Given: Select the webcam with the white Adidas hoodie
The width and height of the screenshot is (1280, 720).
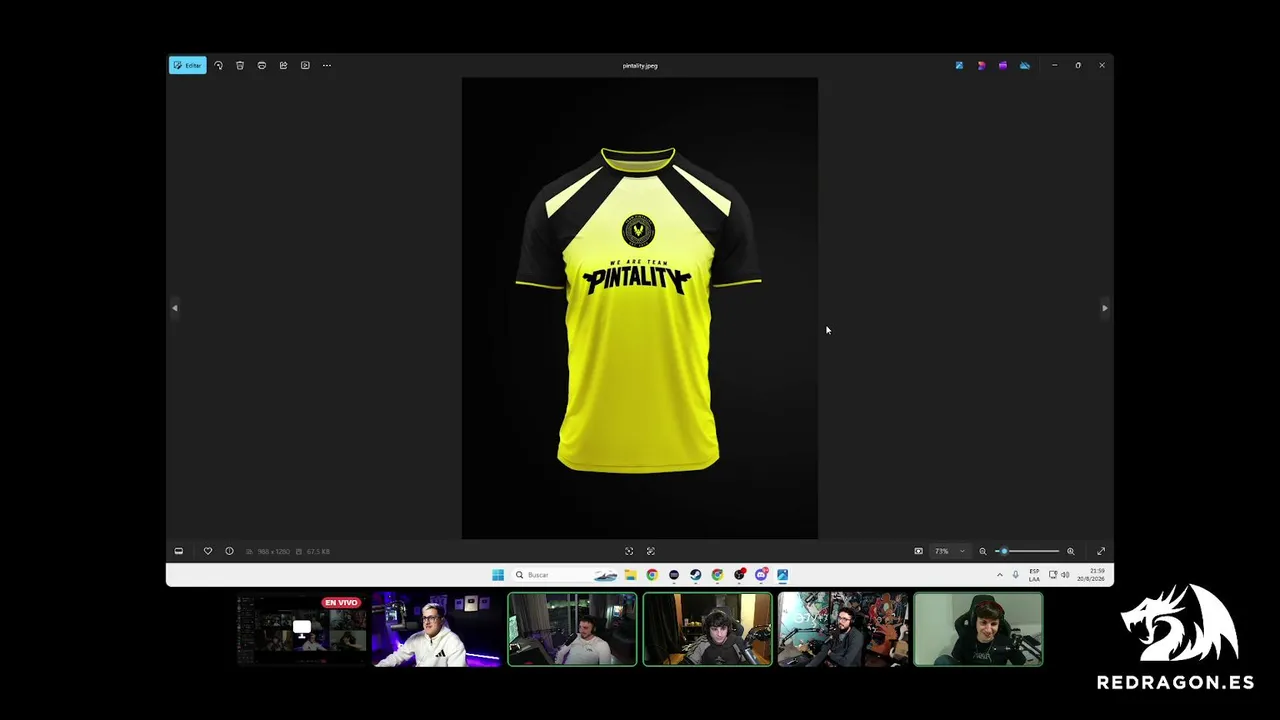Looking at the screenshot, I should (436, 629).
